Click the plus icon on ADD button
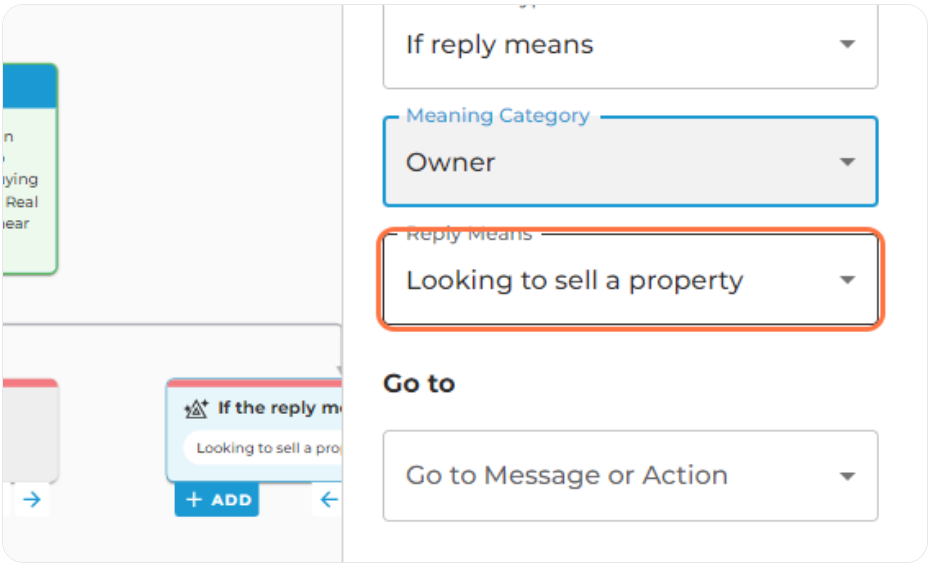This screenshot has height=567, width=931. pyautogui.click(x=194, y=499)
